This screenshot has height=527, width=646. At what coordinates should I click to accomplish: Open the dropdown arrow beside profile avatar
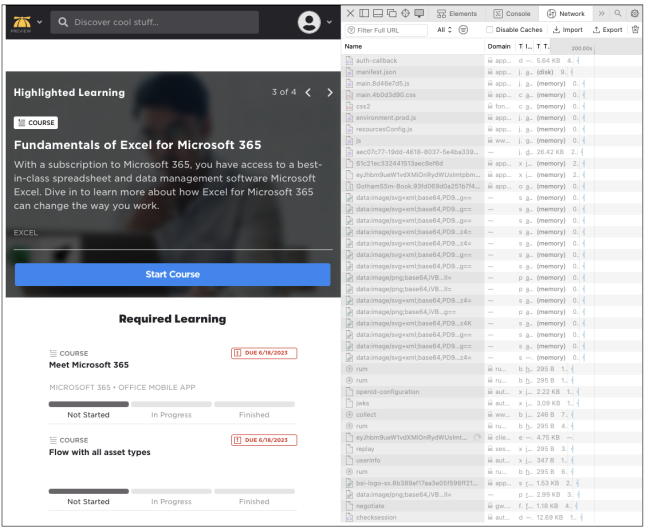click(329, 22)
